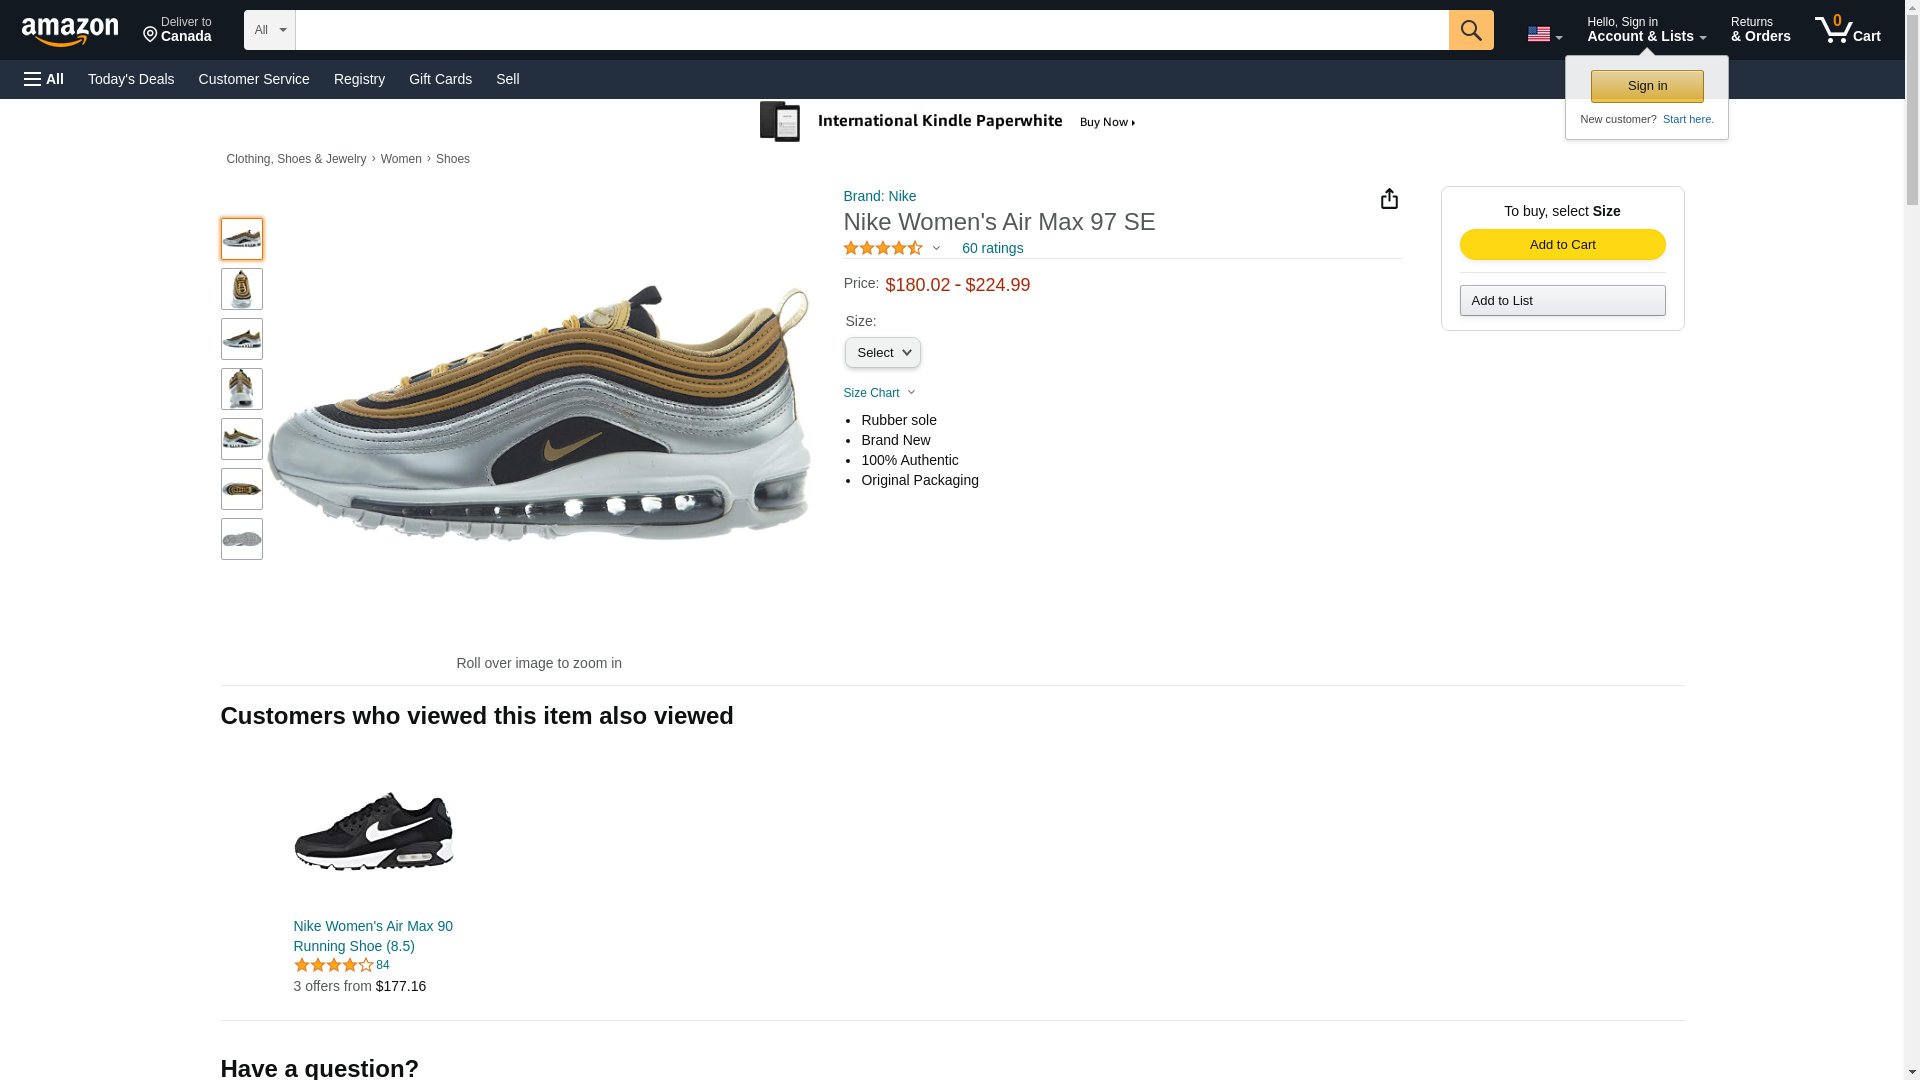Open the Gift Cards nav item
Viewport: 1920px width, 1080px height.
point(440,79)
